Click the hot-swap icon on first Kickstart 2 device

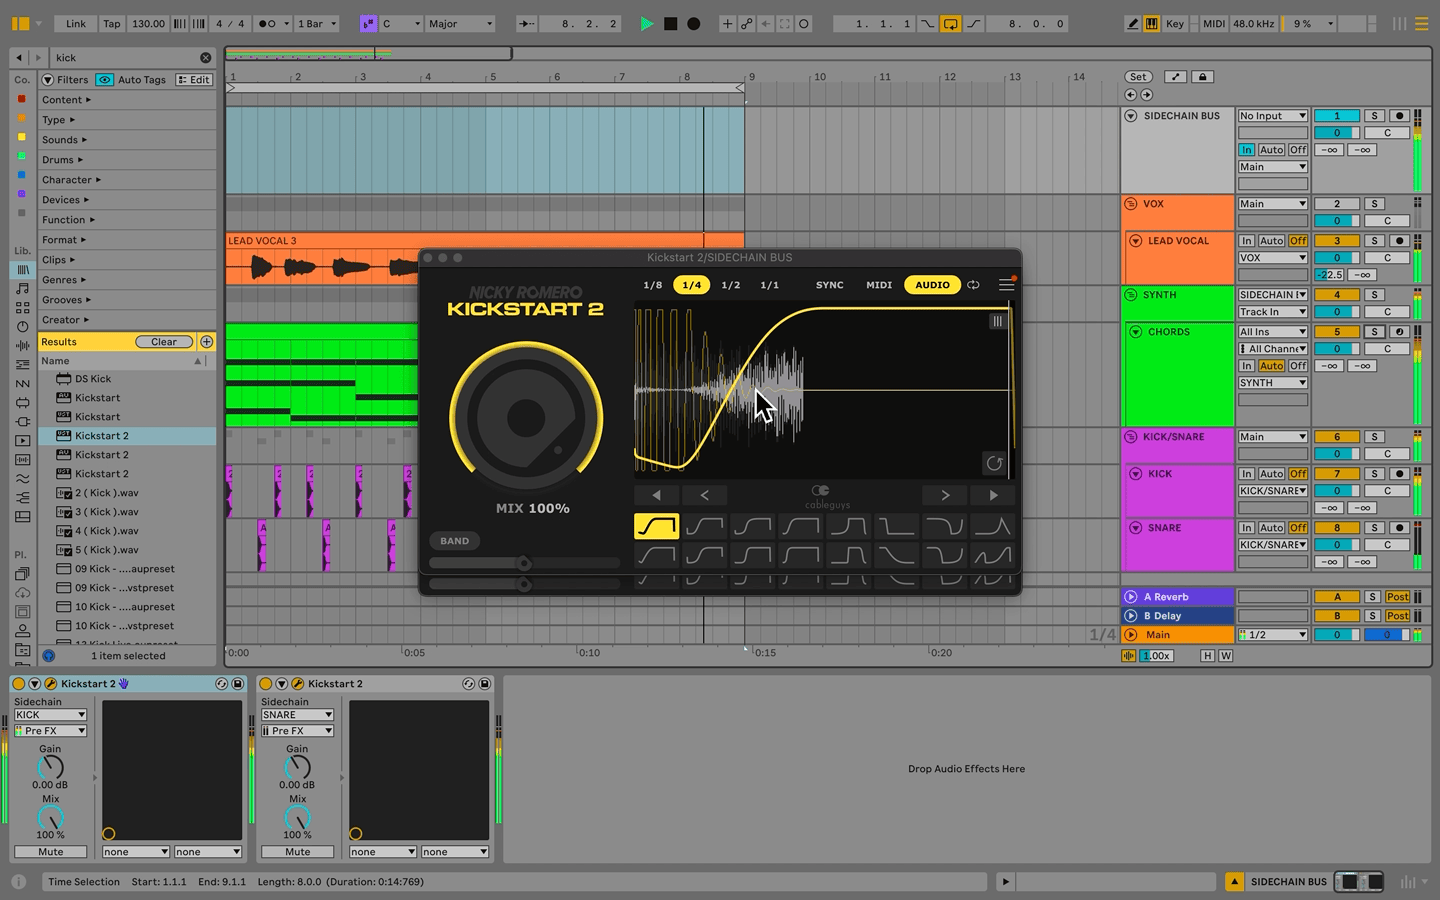point(221,684)
